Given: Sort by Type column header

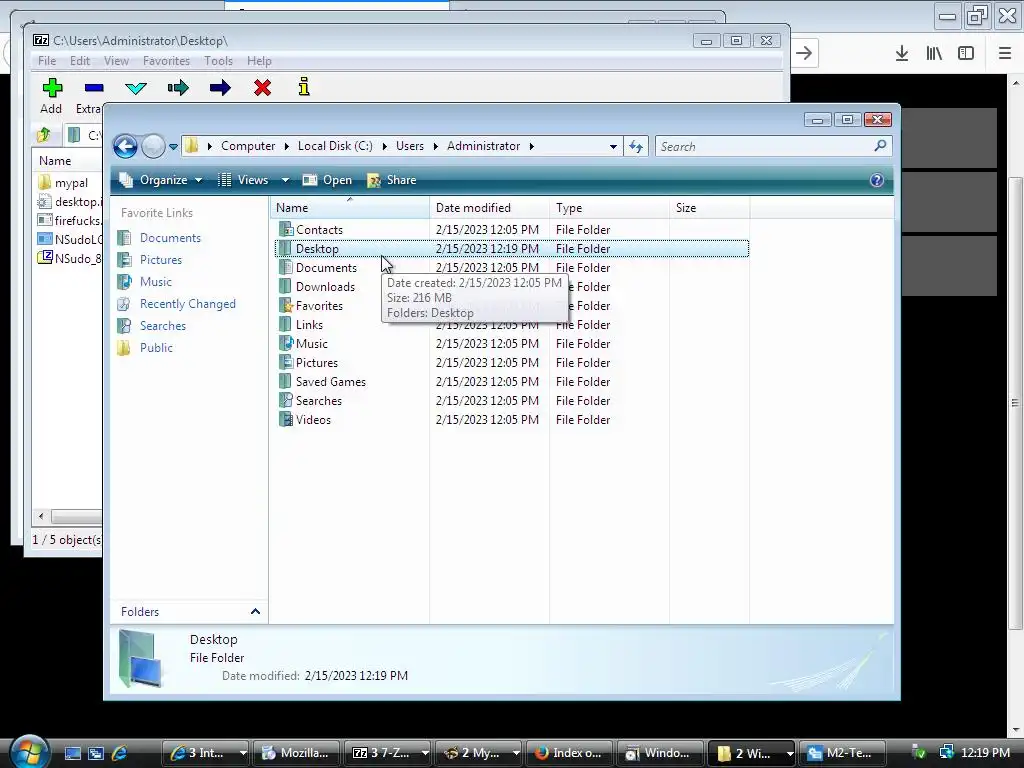Looking at the screenshot, I should 609,208.
